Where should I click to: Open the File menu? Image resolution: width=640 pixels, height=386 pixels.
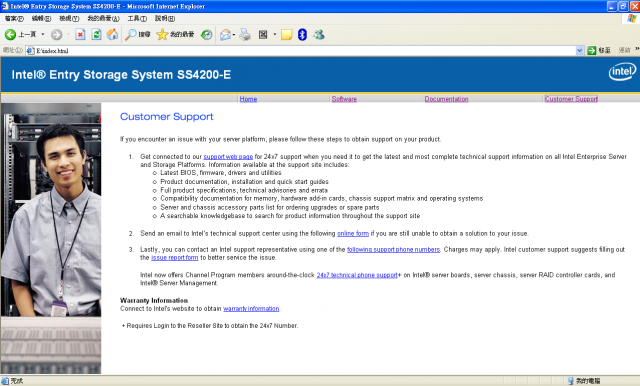click(14, 18)
